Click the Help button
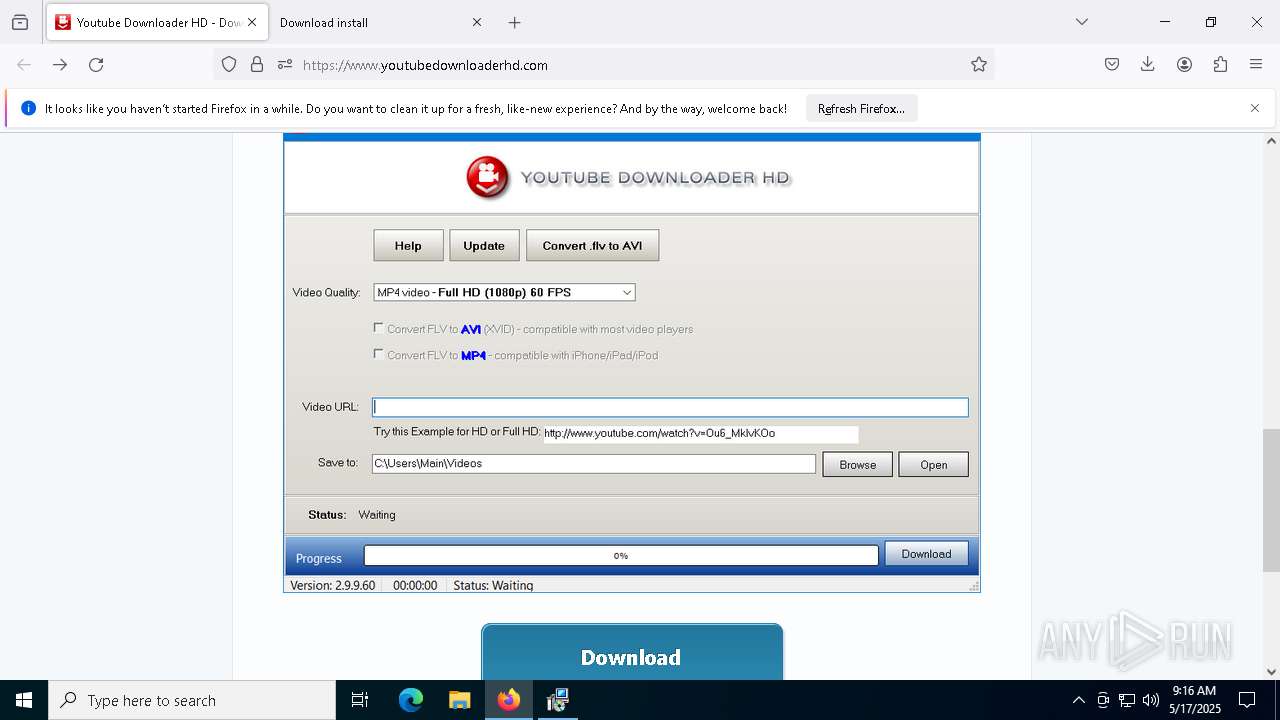Image resolution: width=1280 pixels, height=720 pixels. tap(408, 245)
